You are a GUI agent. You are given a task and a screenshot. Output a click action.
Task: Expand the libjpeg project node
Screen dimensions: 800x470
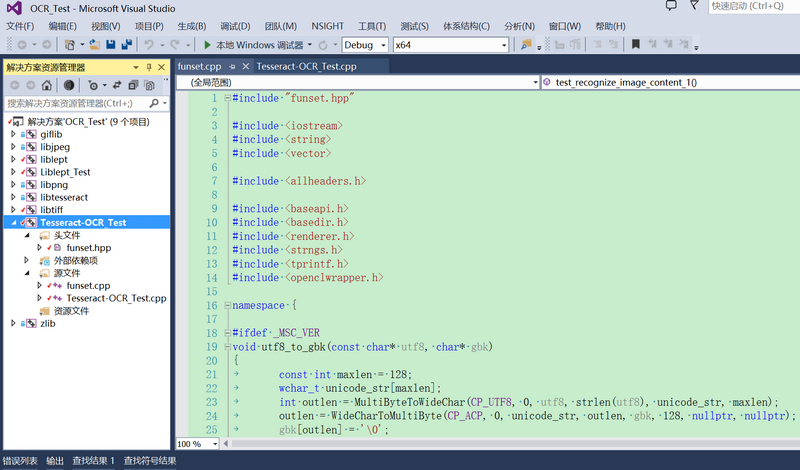[x=13, y=146]
